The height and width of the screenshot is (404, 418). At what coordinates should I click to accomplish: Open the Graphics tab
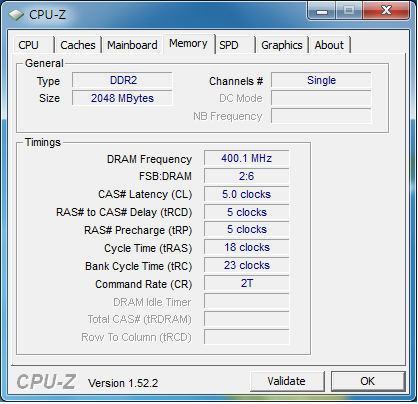282,45
